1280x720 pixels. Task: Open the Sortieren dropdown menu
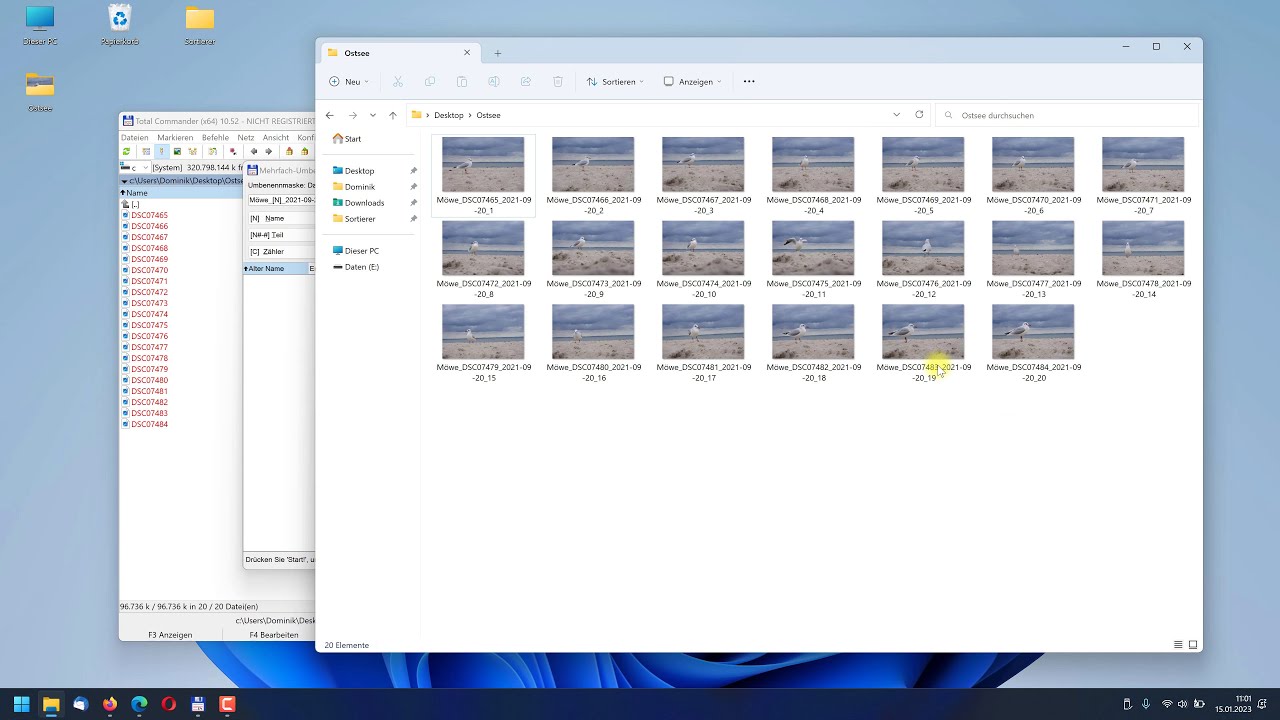(615, 81)
